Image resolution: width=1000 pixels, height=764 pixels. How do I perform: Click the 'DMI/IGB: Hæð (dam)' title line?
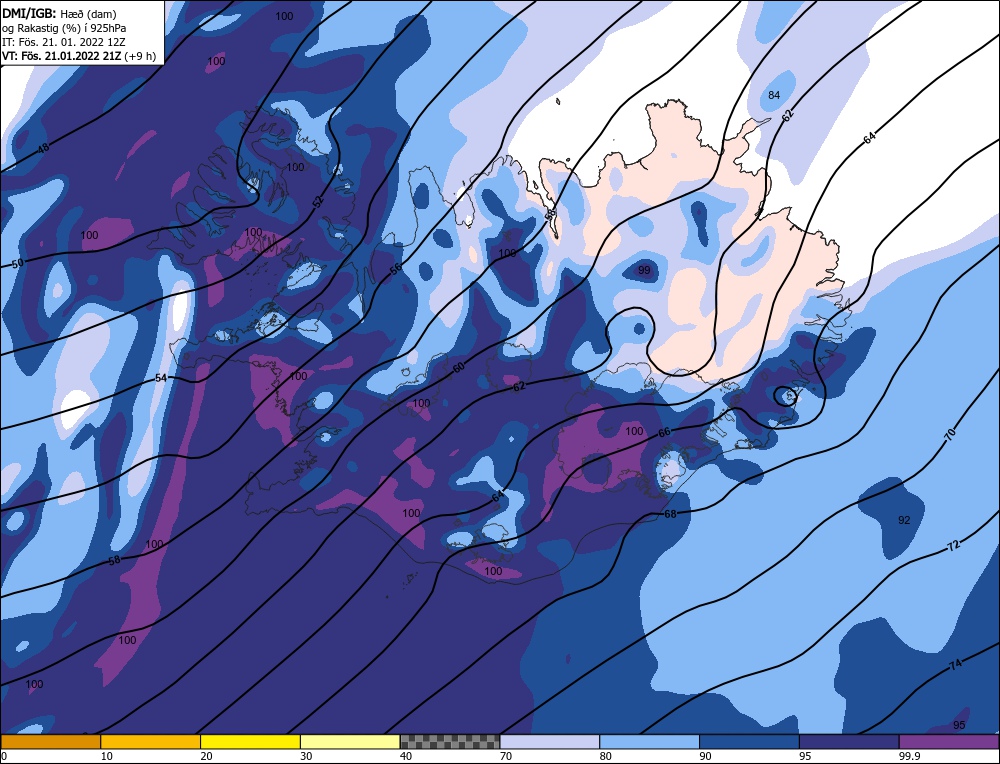pyautogui.click(x=59, y=14)
